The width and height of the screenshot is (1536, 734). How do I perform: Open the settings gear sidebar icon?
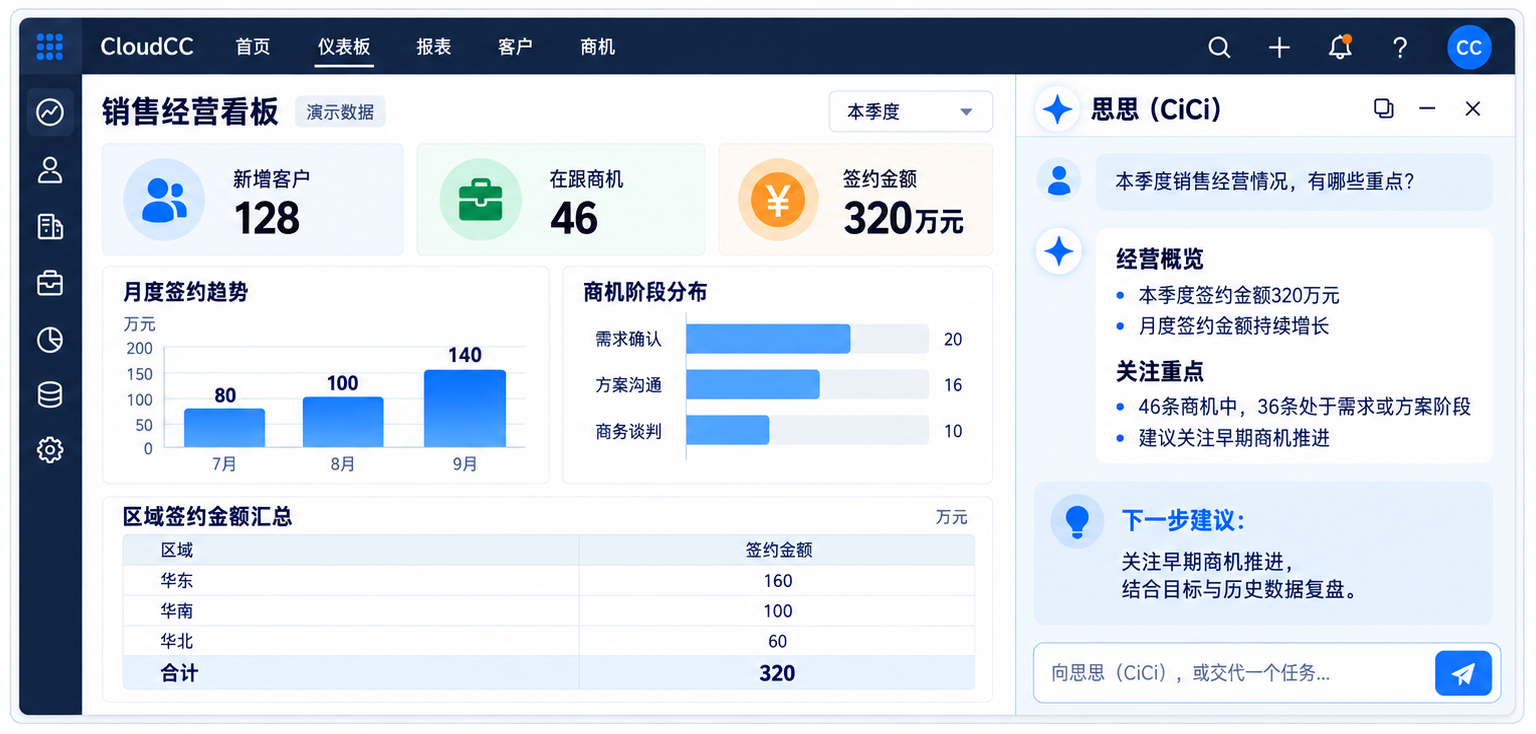point(50,450)
